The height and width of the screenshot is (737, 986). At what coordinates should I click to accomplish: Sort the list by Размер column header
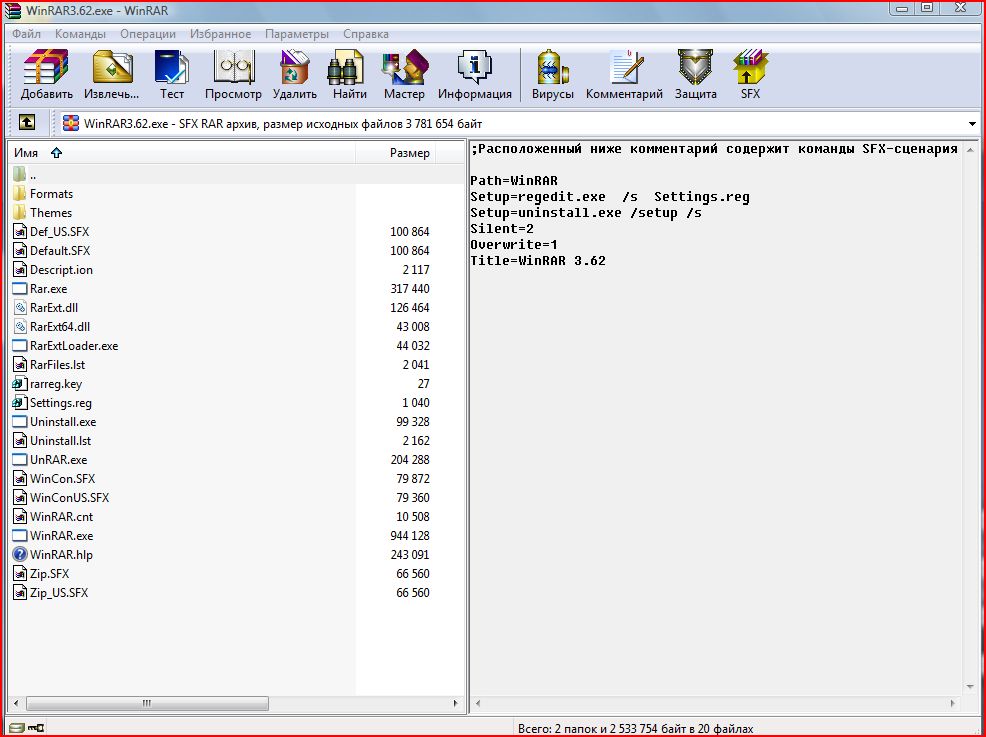click(x=409, y=153)
